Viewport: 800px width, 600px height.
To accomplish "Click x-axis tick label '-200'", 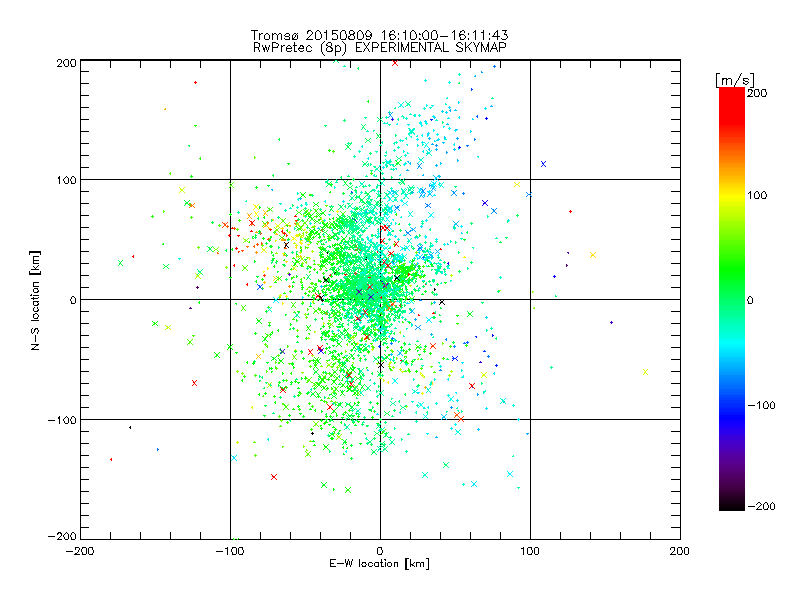I will (x=80, y=551).
